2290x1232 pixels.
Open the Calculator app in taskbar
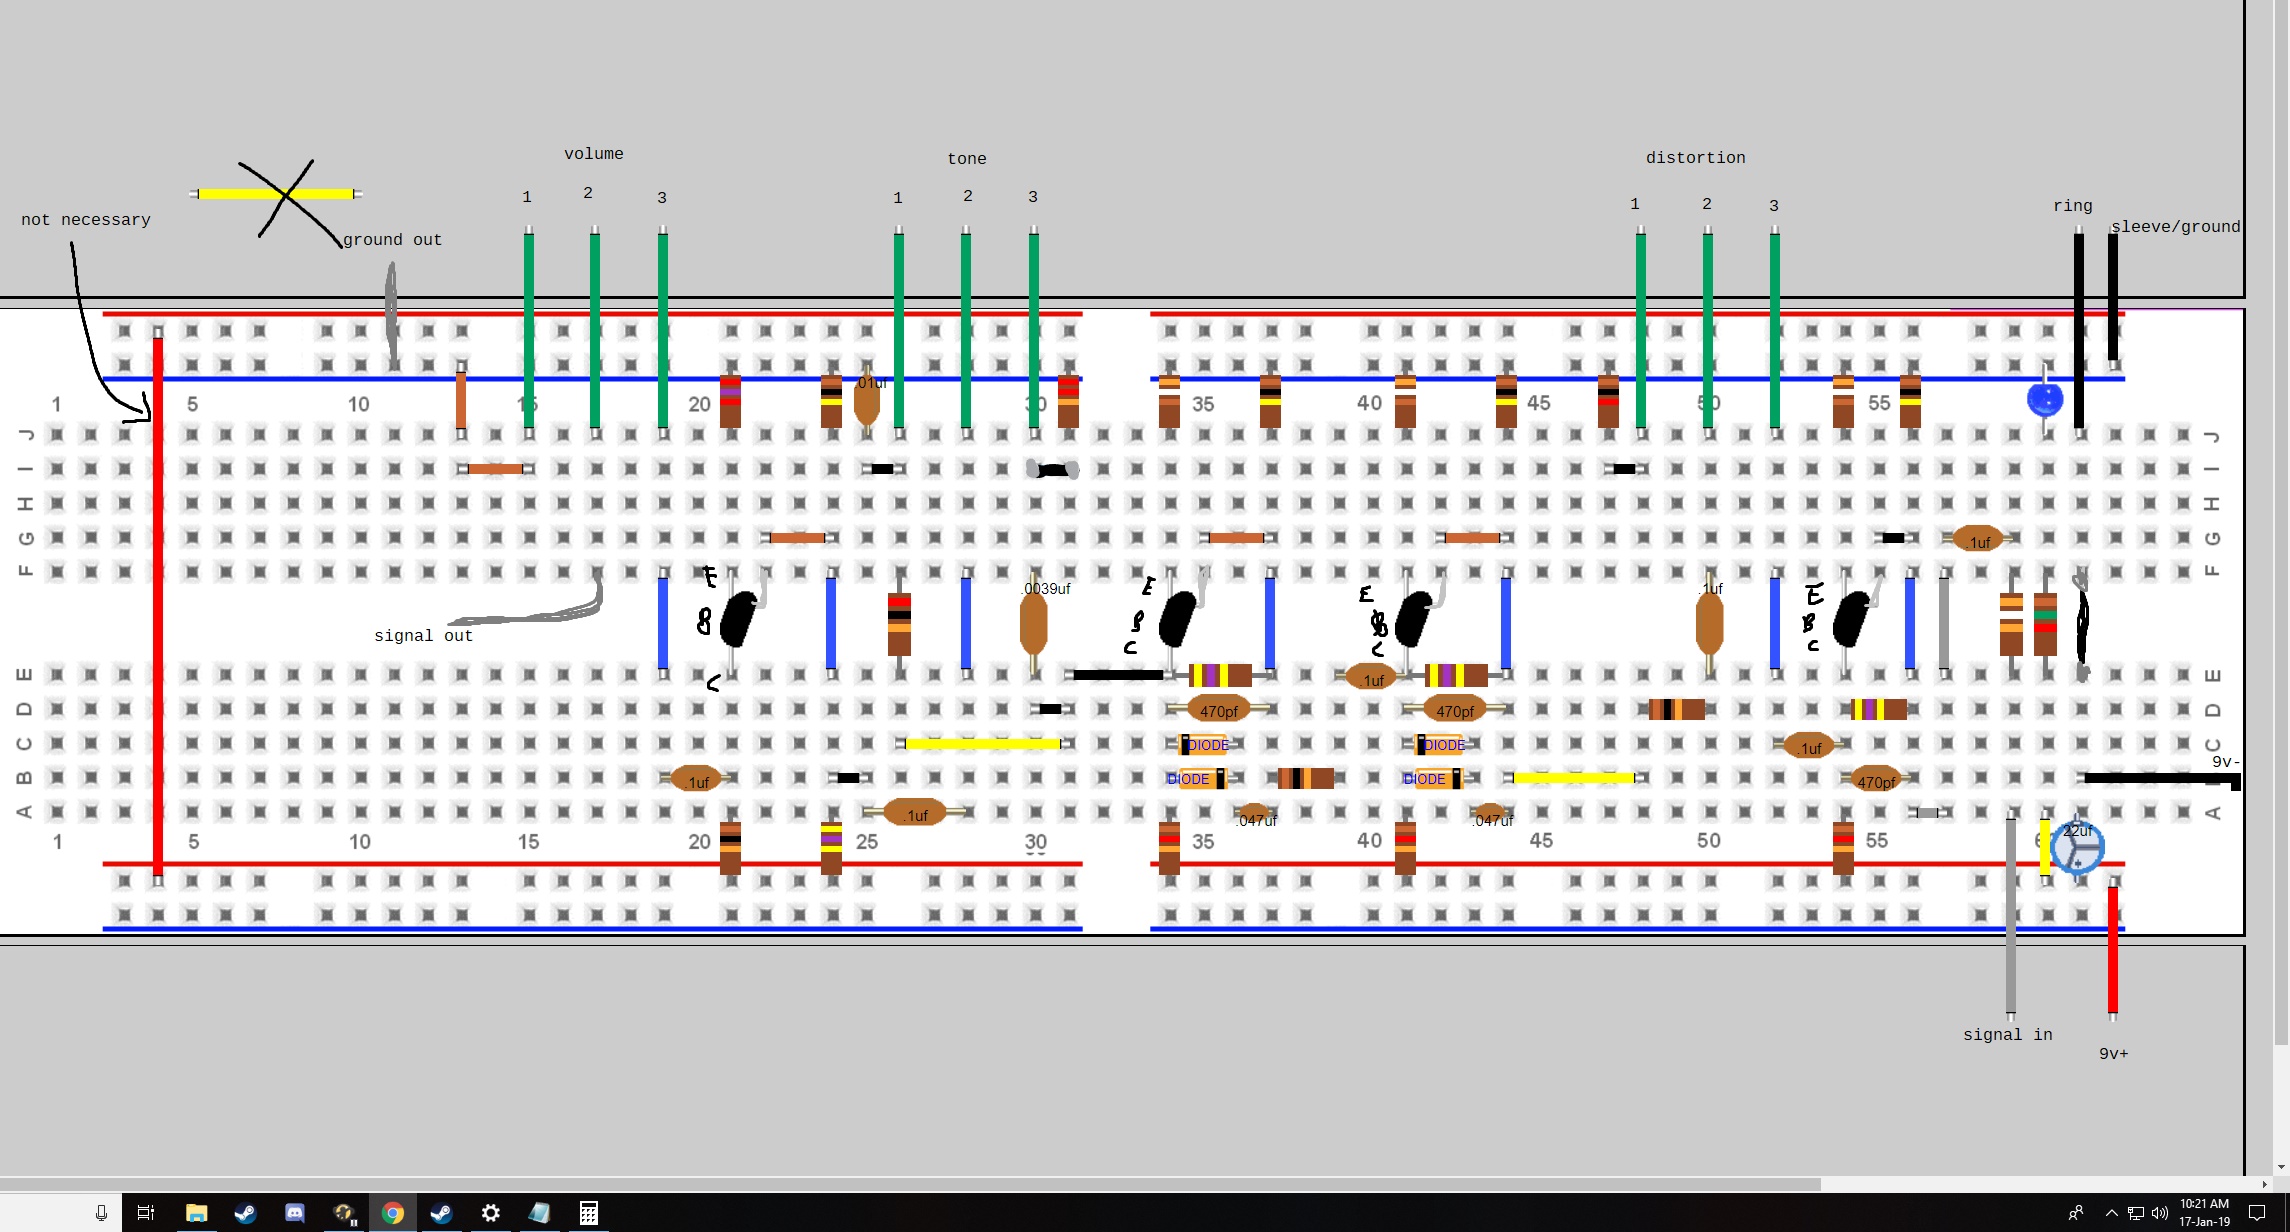click(588, 1213)
